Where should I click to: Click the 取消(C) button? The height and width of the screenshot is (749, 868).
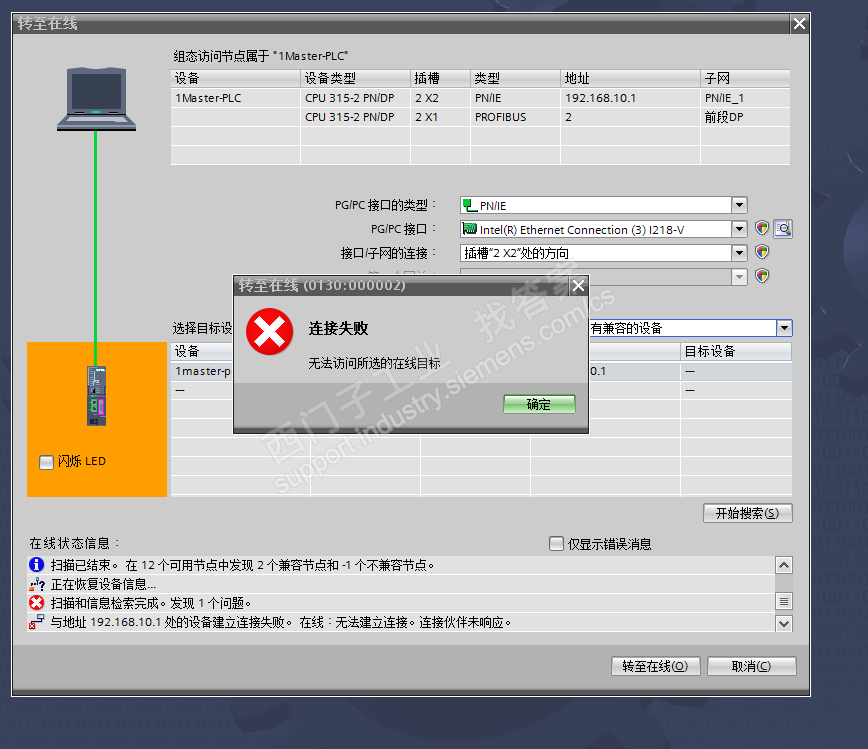click(x=751, y=666)
